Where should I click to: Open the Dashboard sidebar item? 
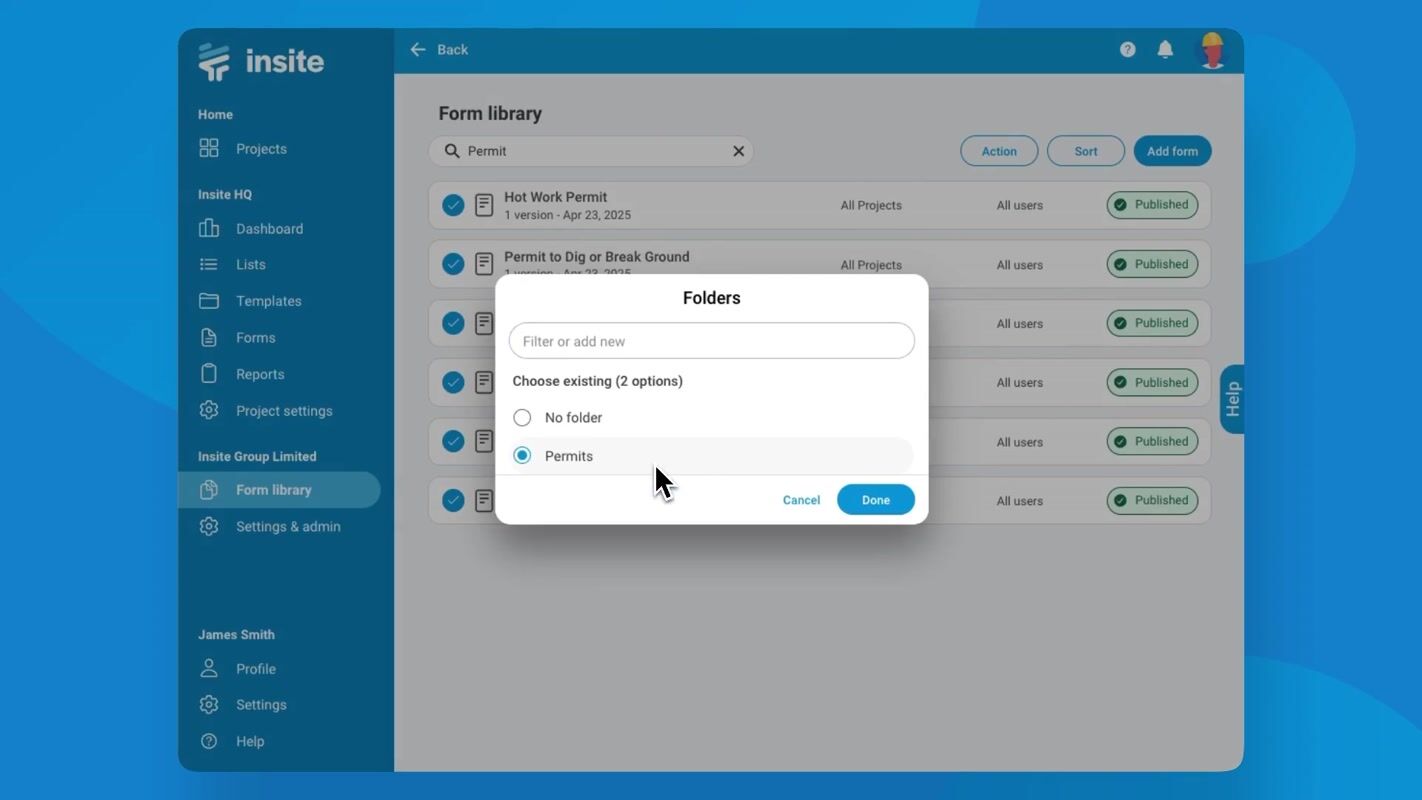tap(269, 229)
